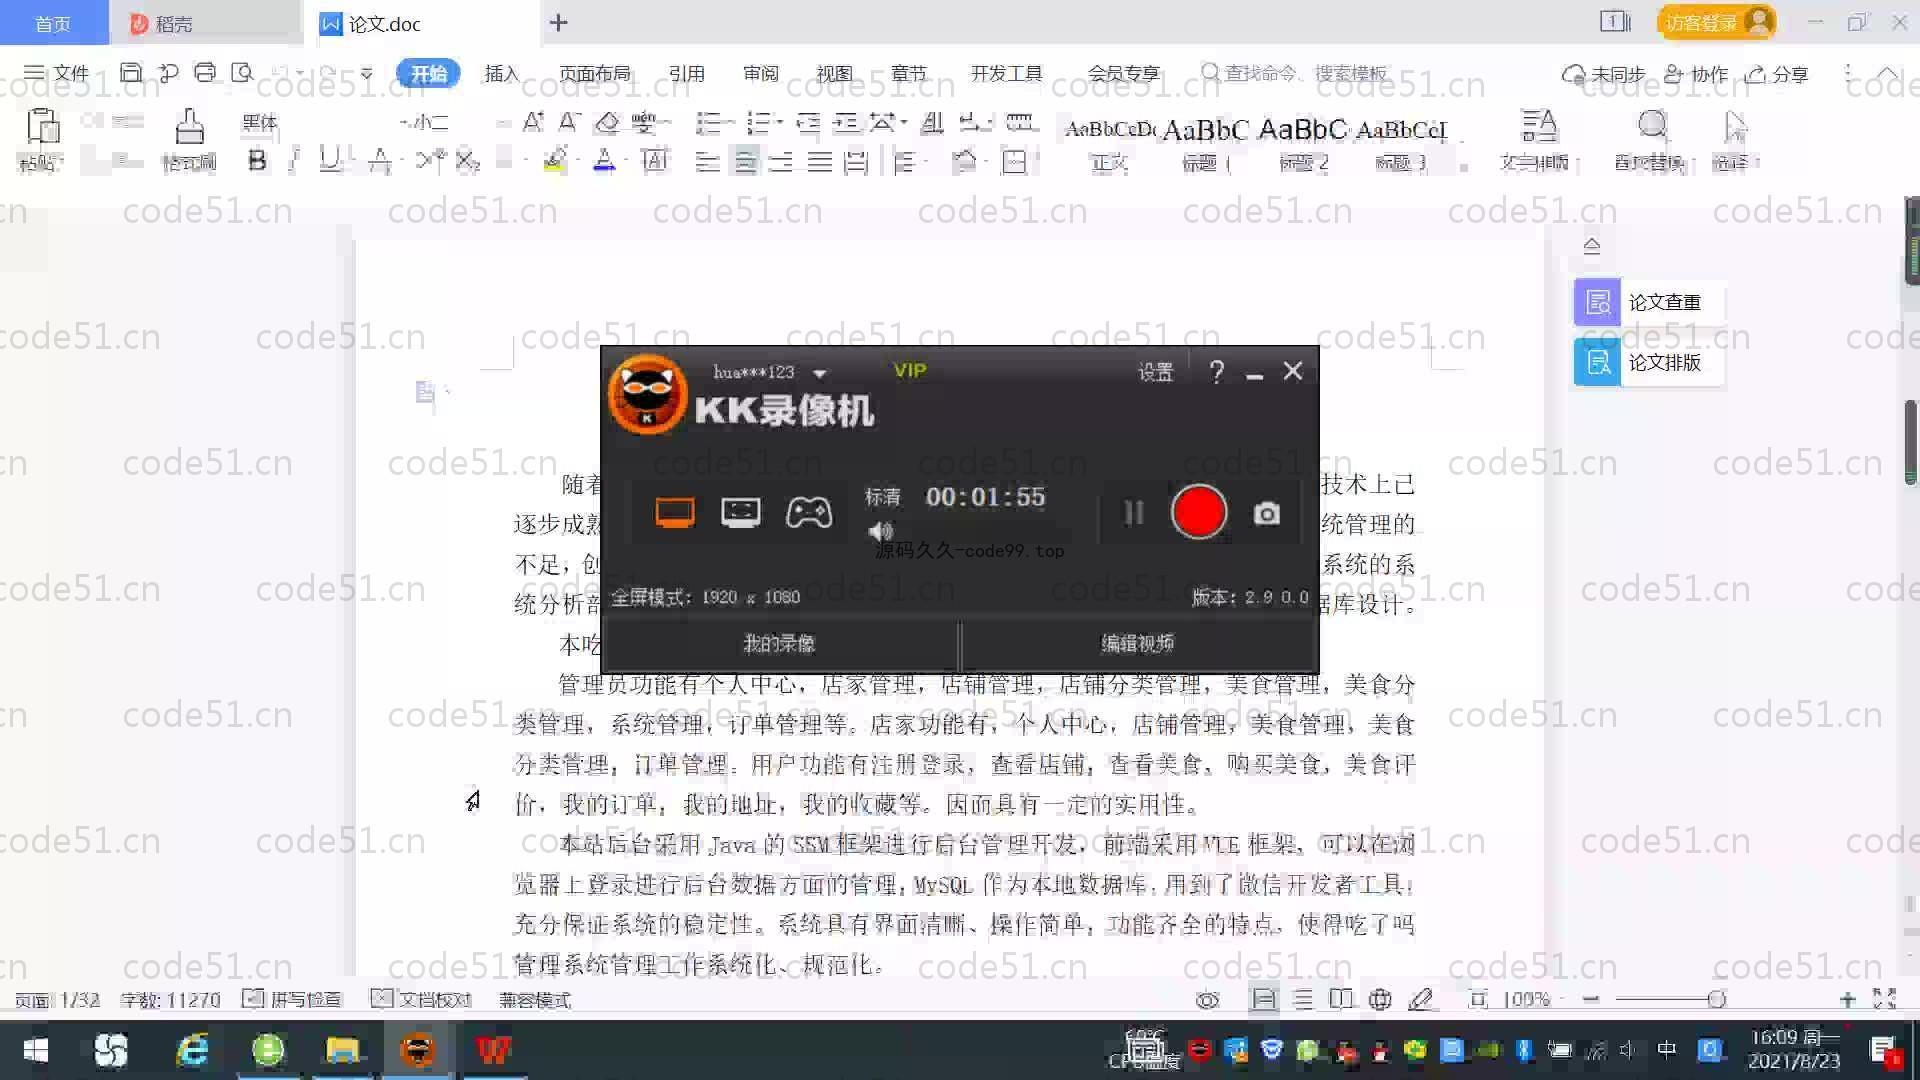Switch to the 视图 ribbon tab
This screenshot has width=1920, height=1080.
tap(834, 73)
